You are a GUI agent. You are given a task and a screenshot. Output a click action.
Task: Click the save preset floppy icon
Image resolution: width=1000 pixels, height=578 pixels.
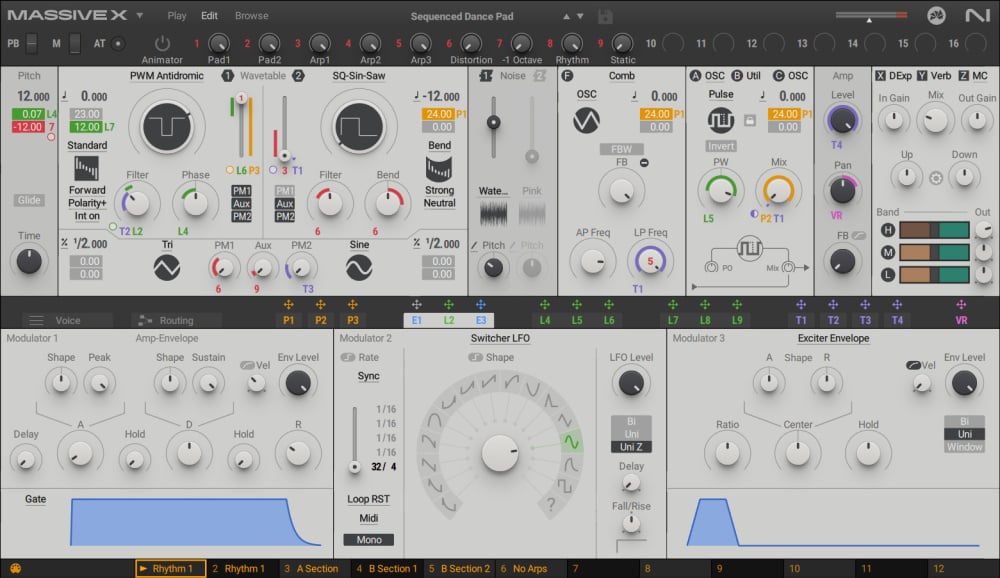[x=605, y=16]
